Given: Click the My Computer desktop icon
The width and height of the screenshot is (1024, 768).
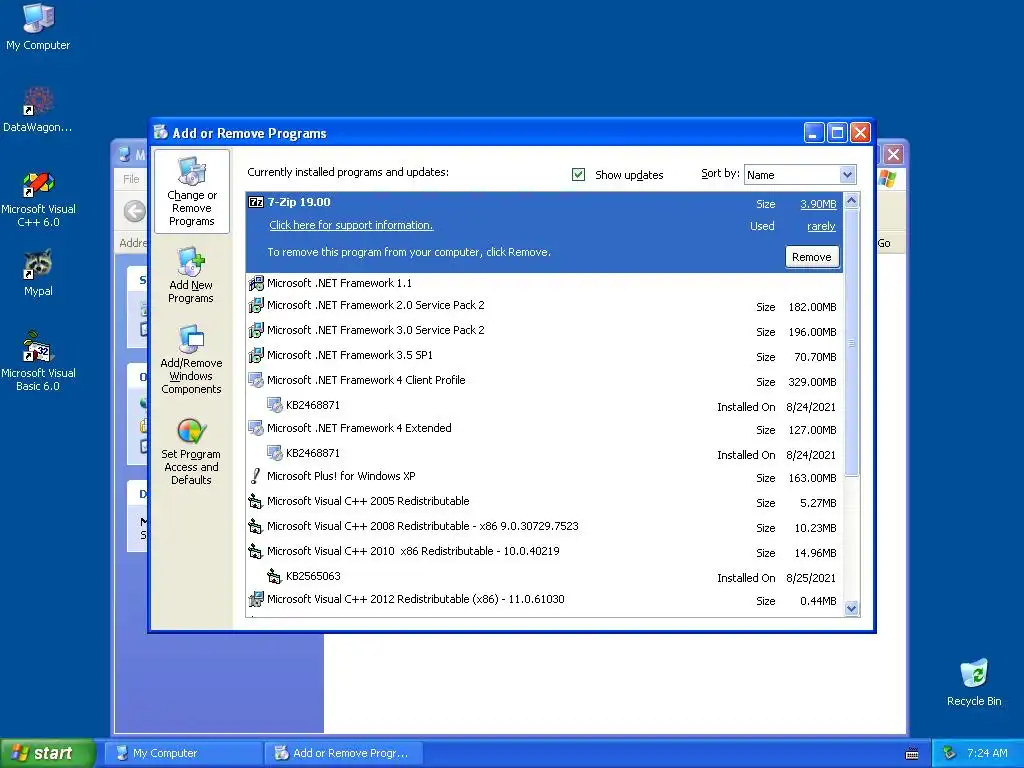Looking at the screenshot, I should [38, 18].
